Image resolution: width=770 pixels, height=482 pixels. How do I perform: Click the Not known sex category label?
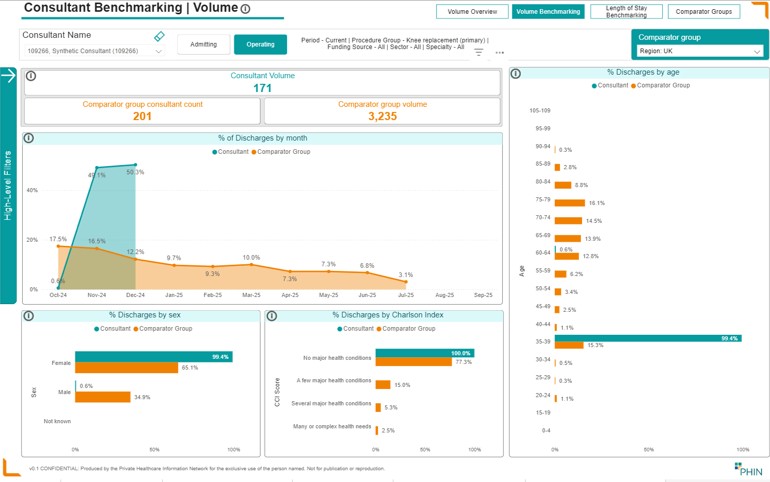point(57,422)
